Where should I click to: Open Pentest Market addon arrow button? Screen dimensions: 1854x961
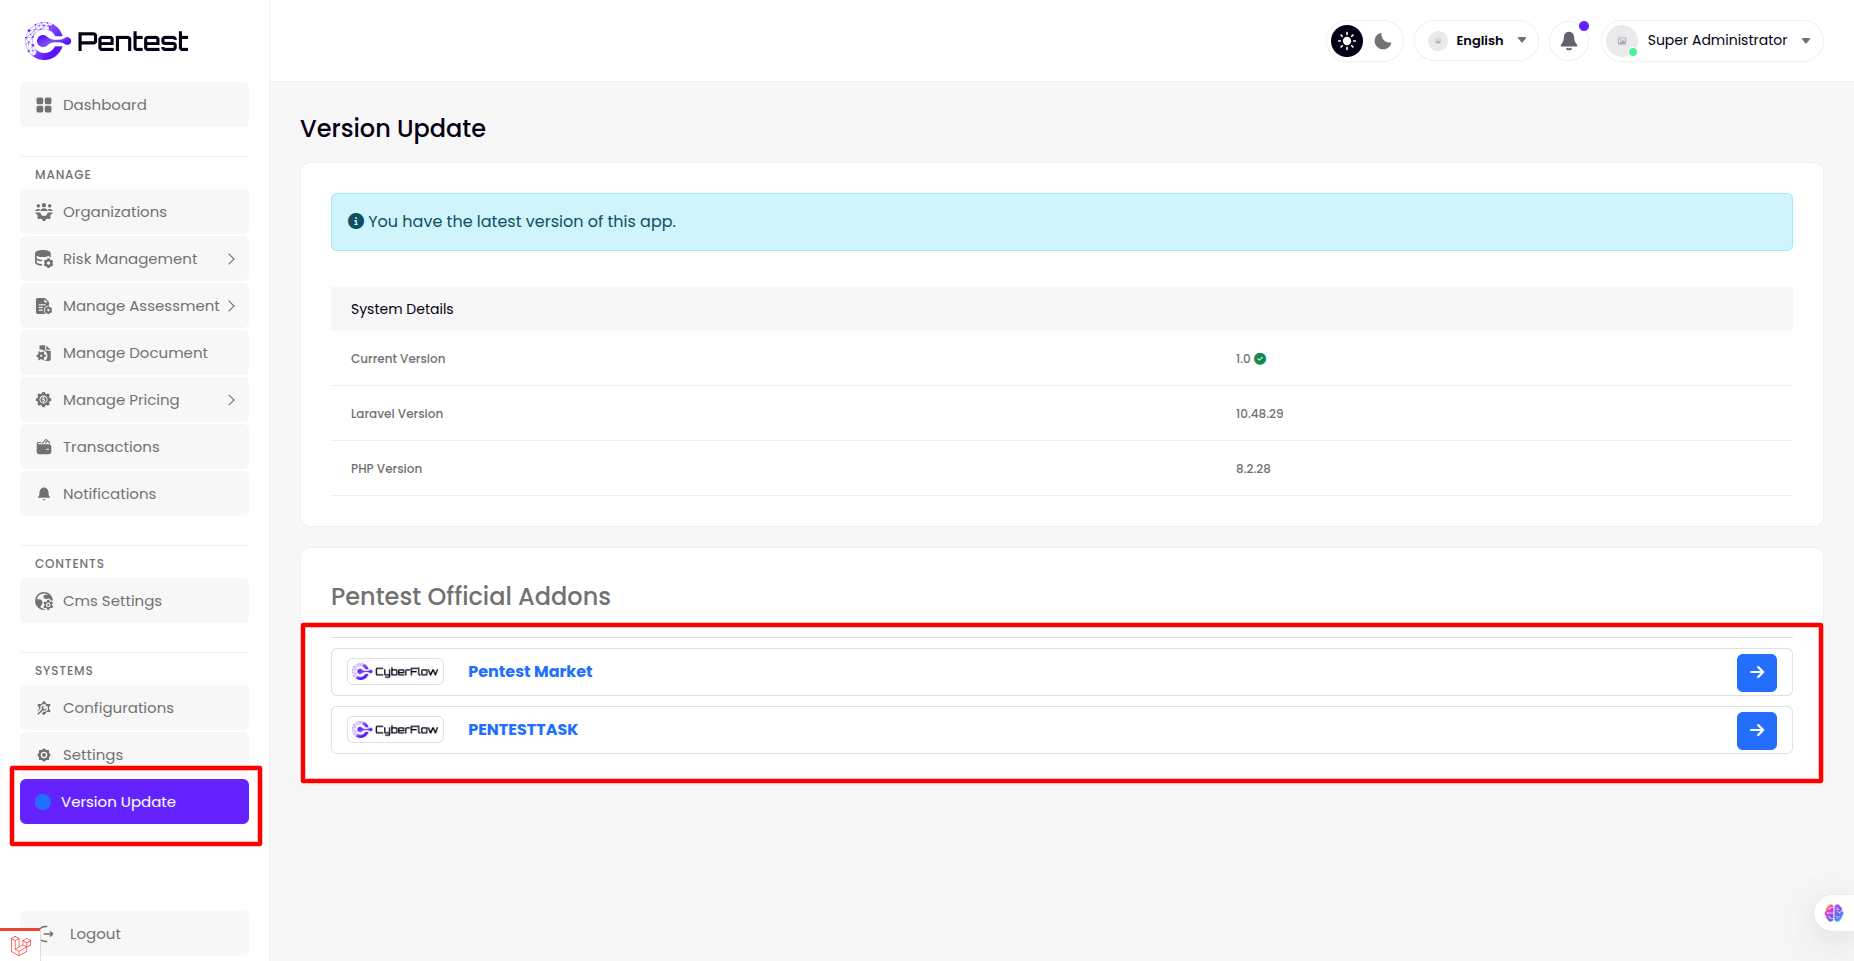pos(1756,673)
